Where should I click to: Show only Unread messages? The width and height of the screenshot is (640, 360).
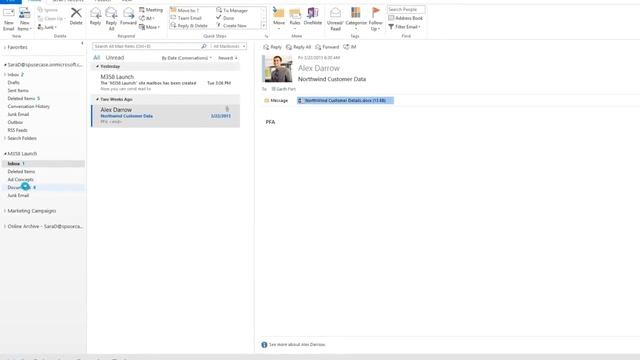(x=115, y=58)
